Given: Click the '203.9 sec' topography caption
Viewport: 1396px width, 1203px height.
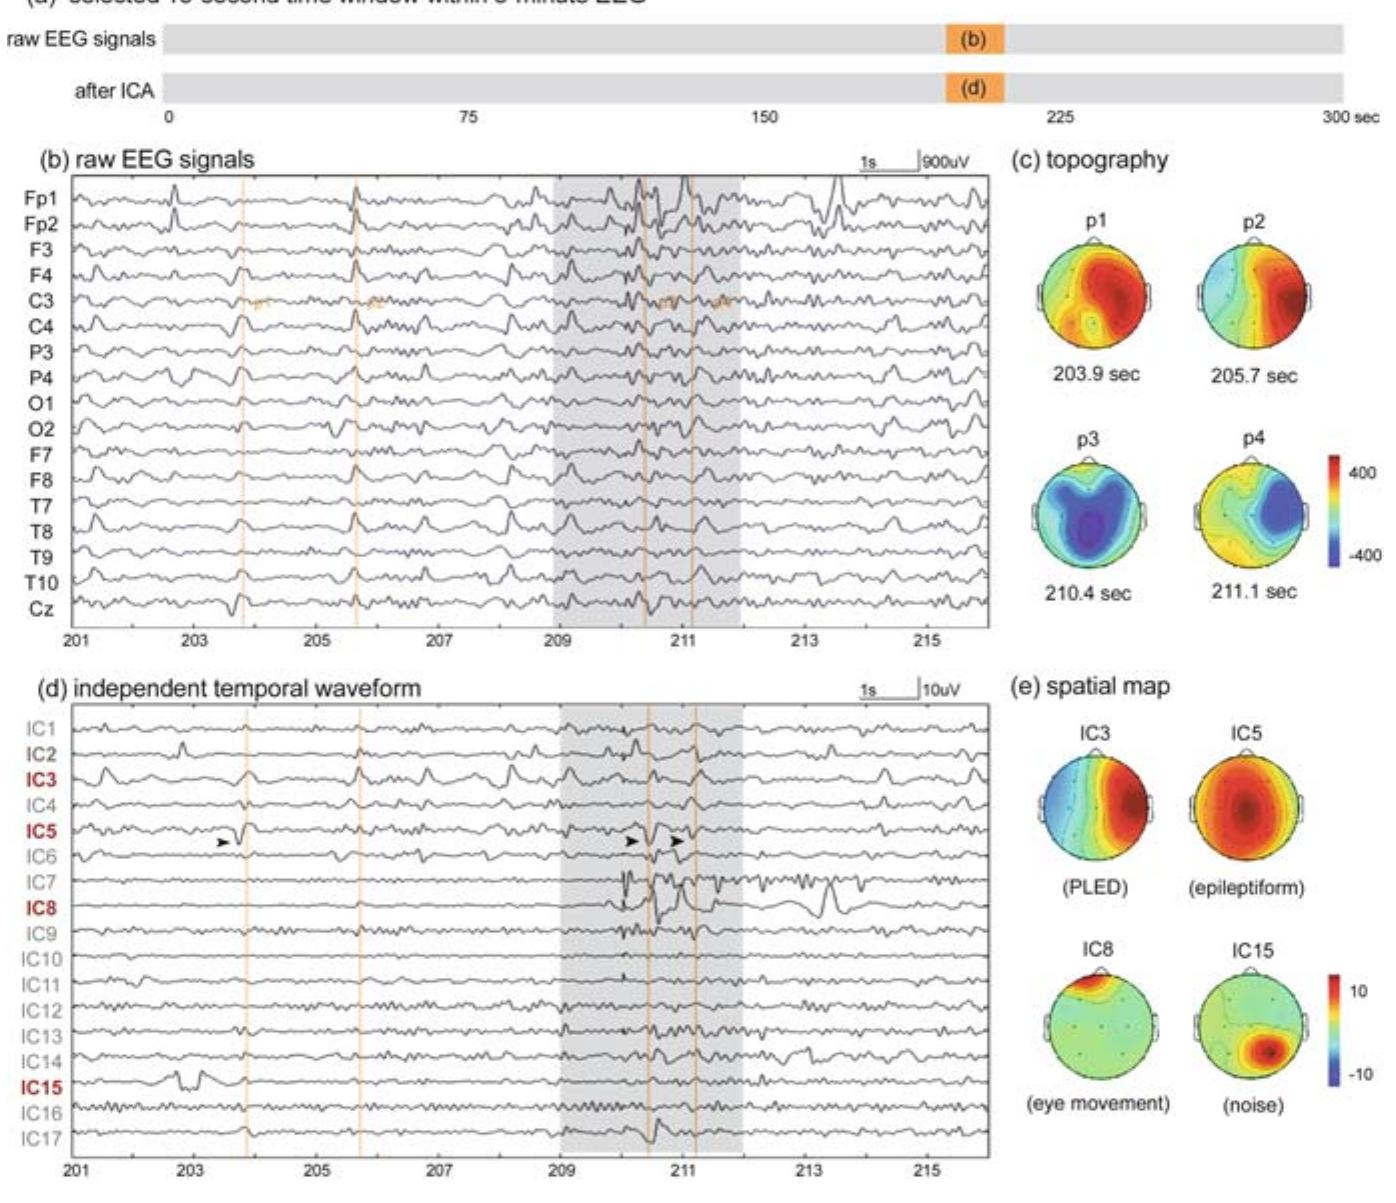Looking at the screenshot, I should (x=1095, y=374).
